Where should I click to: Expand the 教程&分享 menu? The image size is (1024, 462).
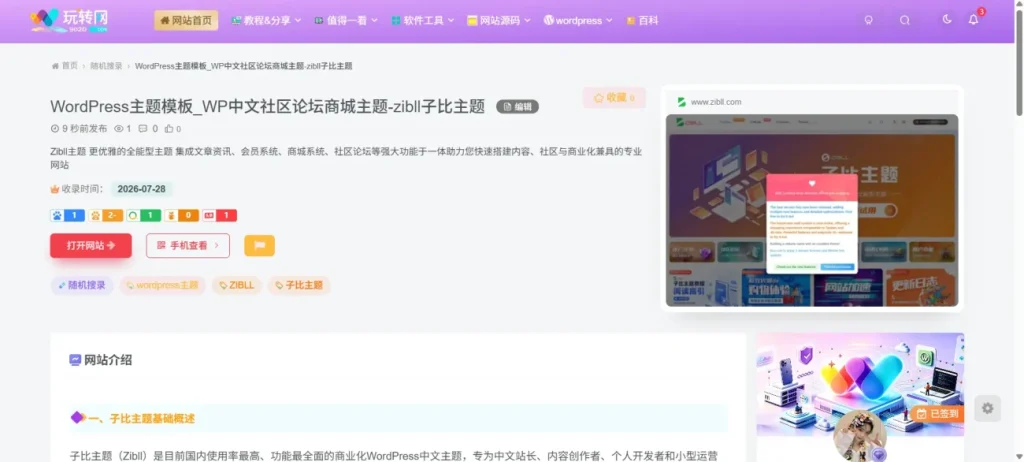pyautogui.click(x=266, y=20)
